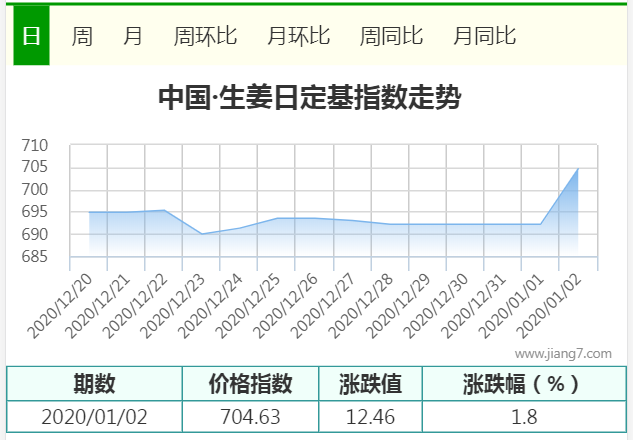Viewport: 633px width, 440px height.
Task: Click y-axis label 700
Action: coord(35,189)
